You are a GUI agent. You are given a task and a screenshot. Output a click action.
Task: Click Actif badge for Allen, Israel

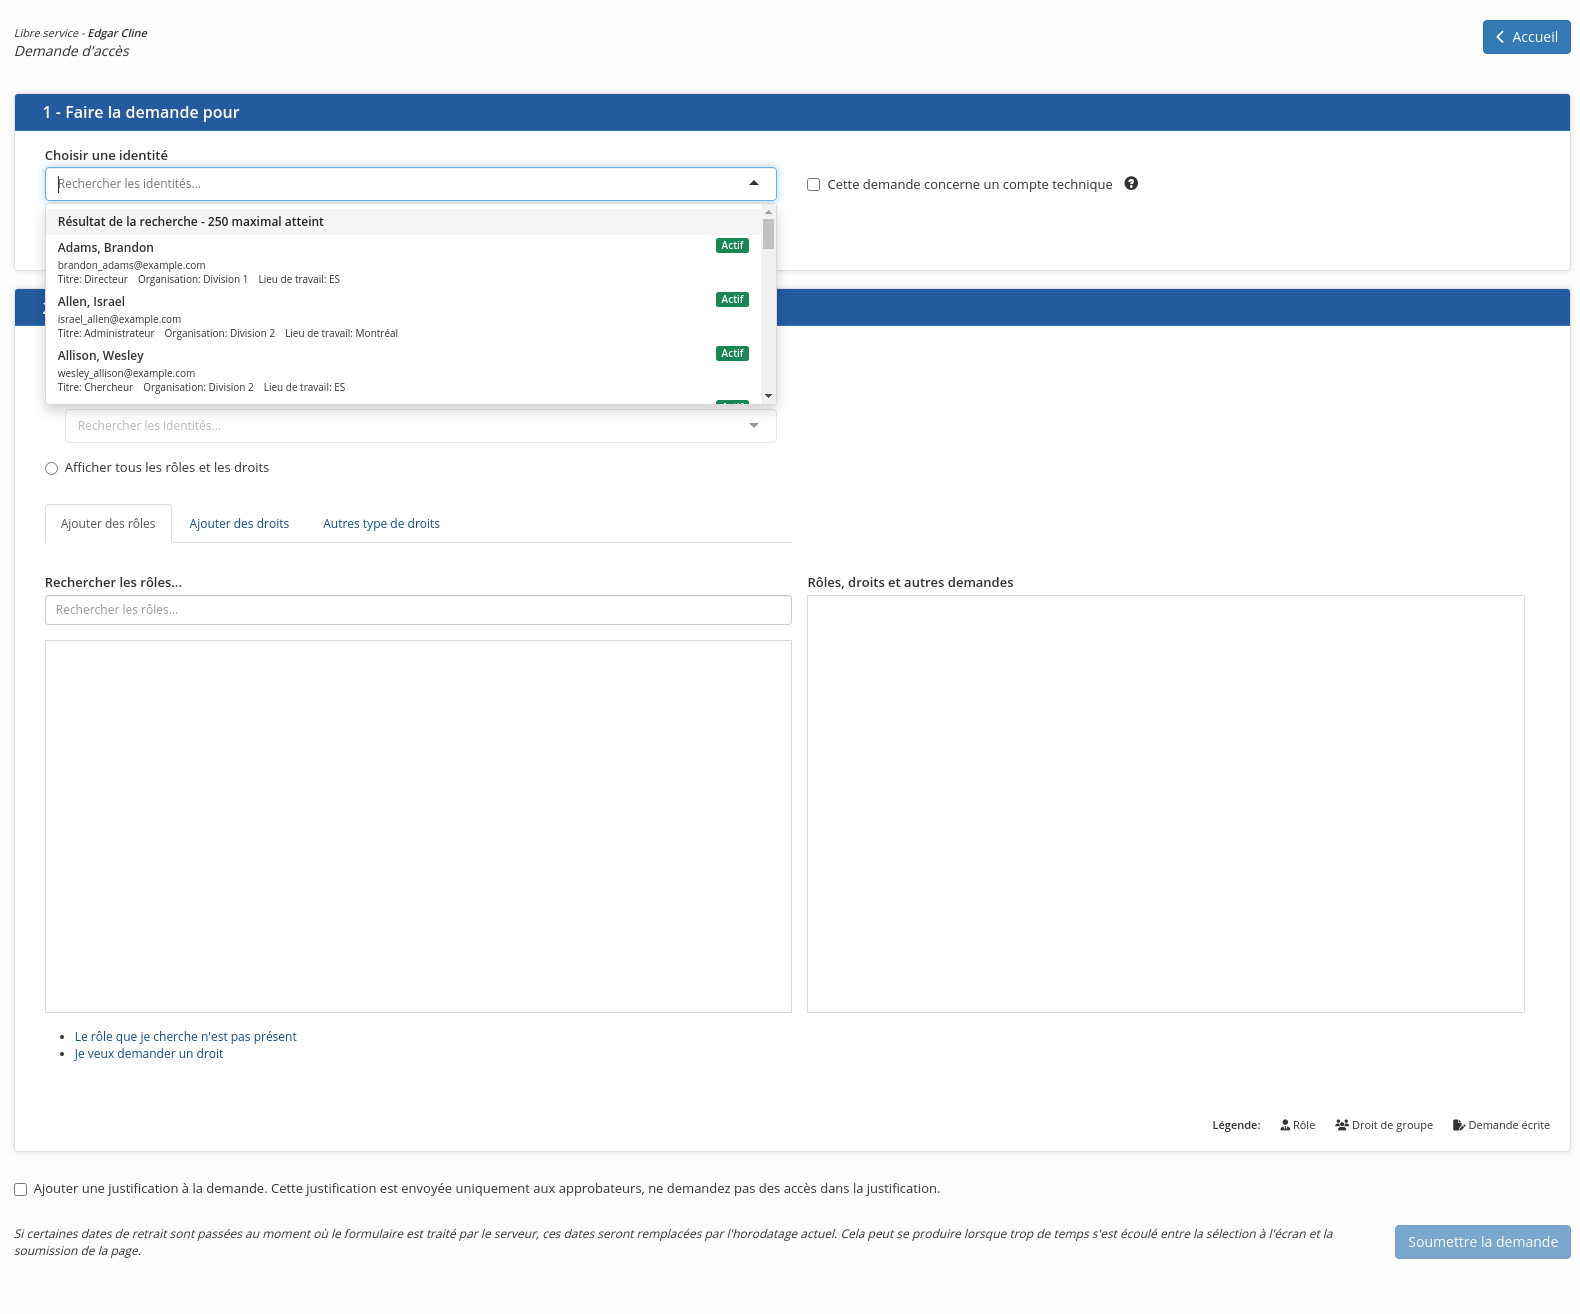coord(732,300)
